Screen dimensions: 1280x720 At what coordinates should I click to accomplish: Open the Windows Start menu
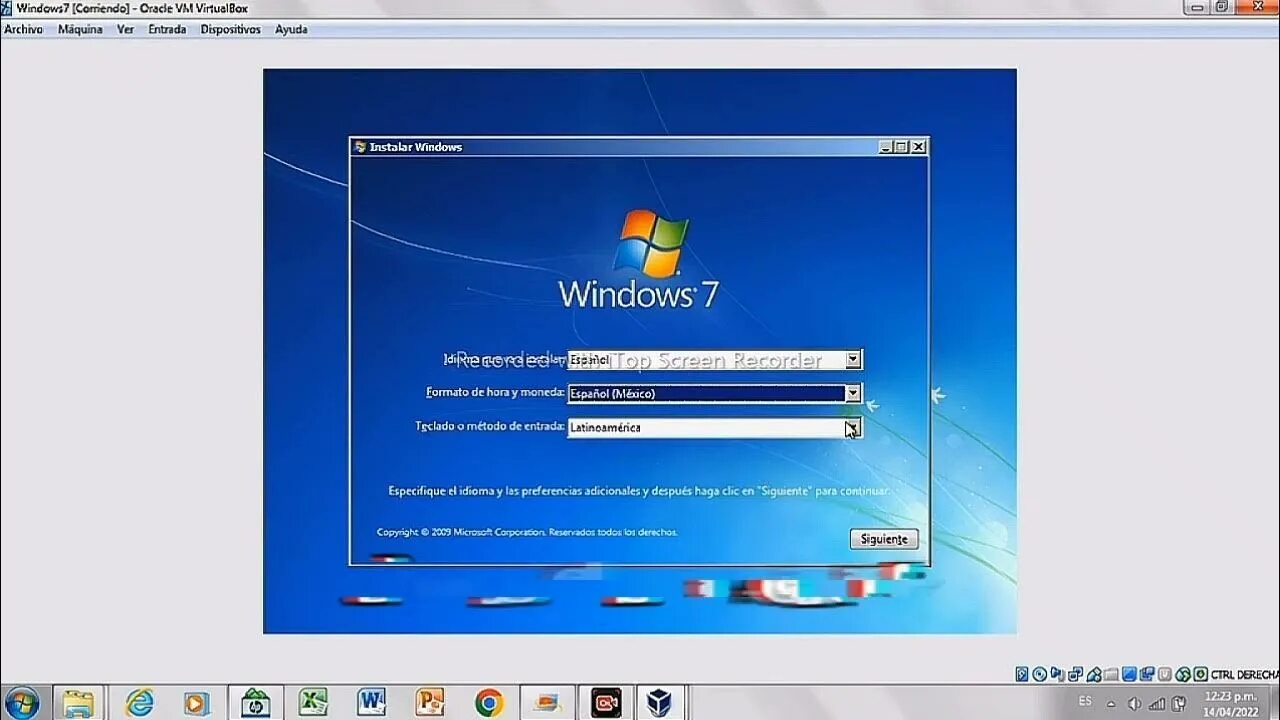point(22,703)
